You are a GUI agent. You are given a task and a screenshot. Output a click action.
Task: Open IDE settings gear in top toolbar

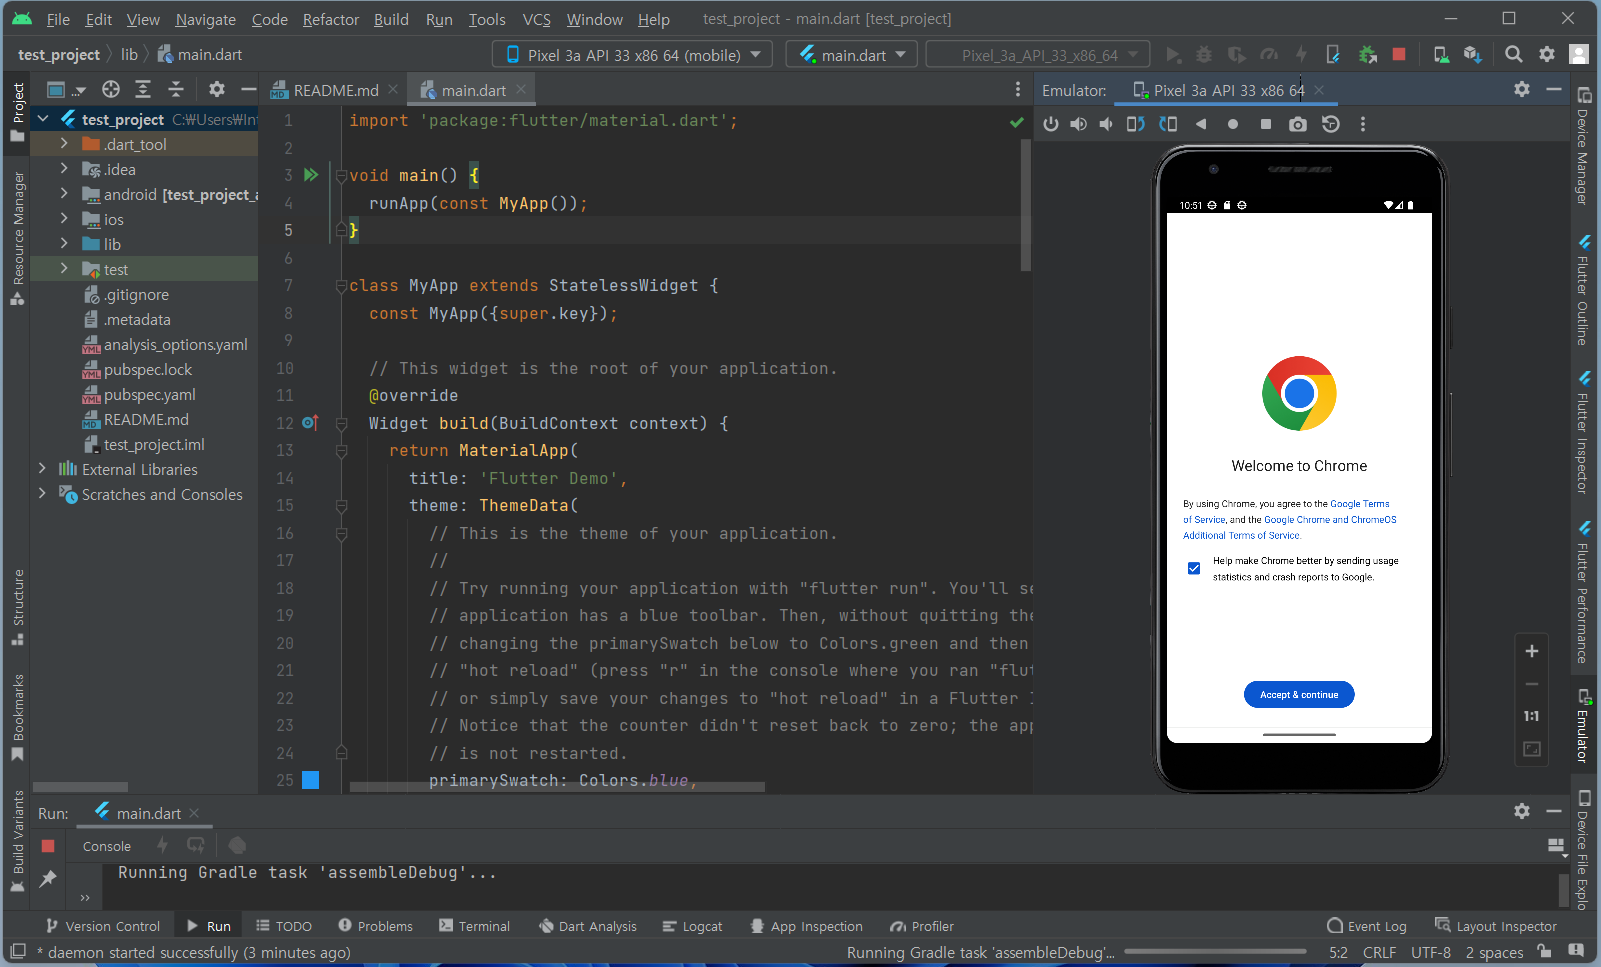point(1547,54)
